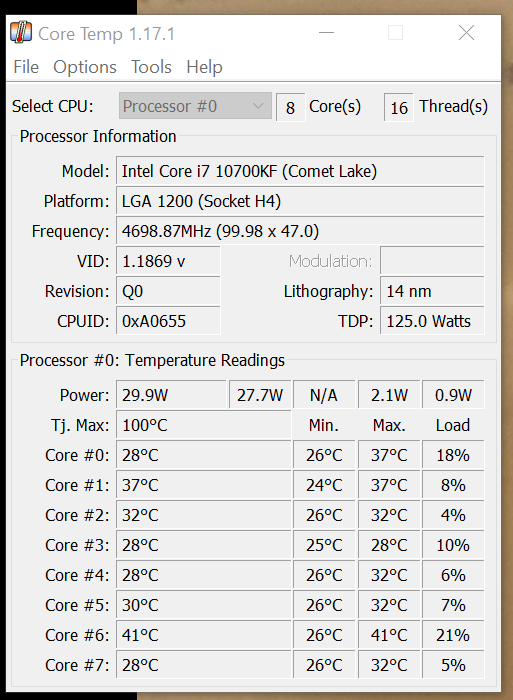
Task: Click Core #6 current temperature 41°C
Action: [204, 634]
